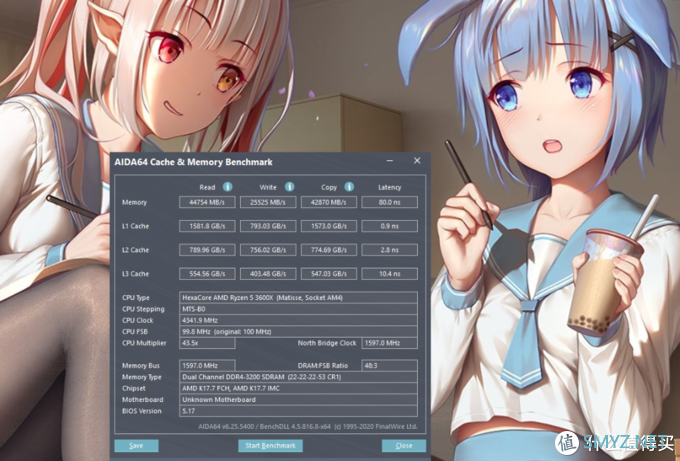The width and height of the screenshot is (680, 461).
Task: Select L1 Cache Copy 1573.0 GB/s
Action: 329,226
